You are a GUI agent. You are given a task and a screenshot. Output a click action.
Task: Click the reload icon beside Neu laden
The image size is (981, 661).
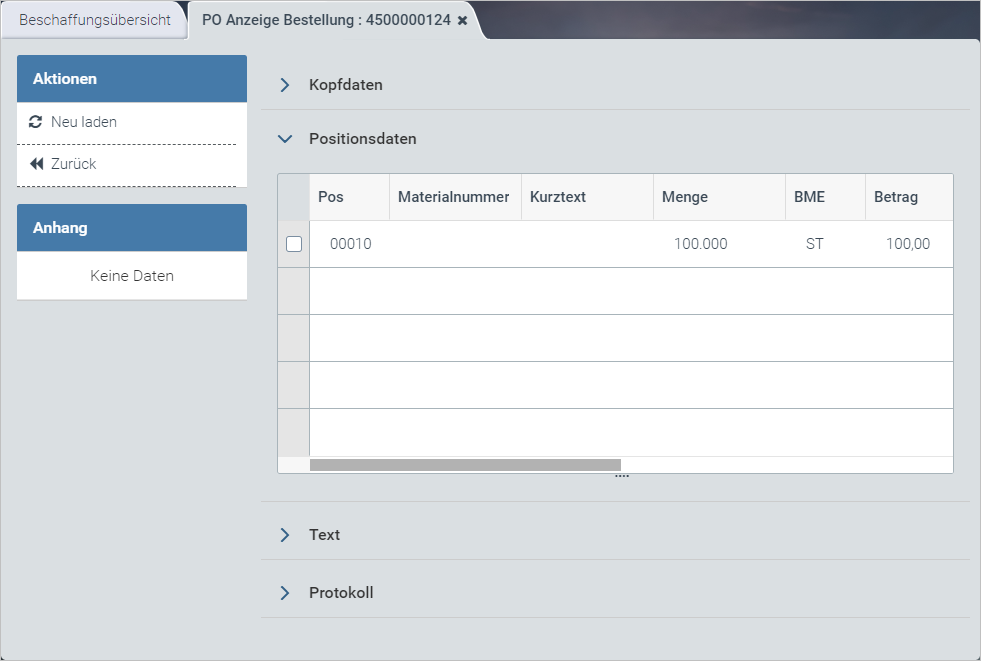[36, 122]
